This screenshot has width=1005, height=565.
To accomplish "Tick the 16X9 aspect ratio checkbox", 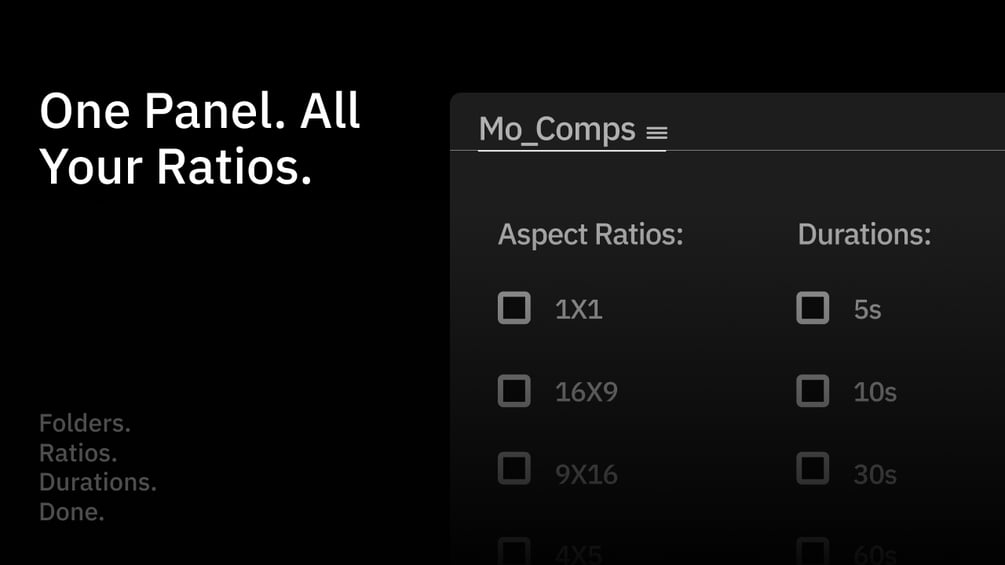I will click(514, 390).
